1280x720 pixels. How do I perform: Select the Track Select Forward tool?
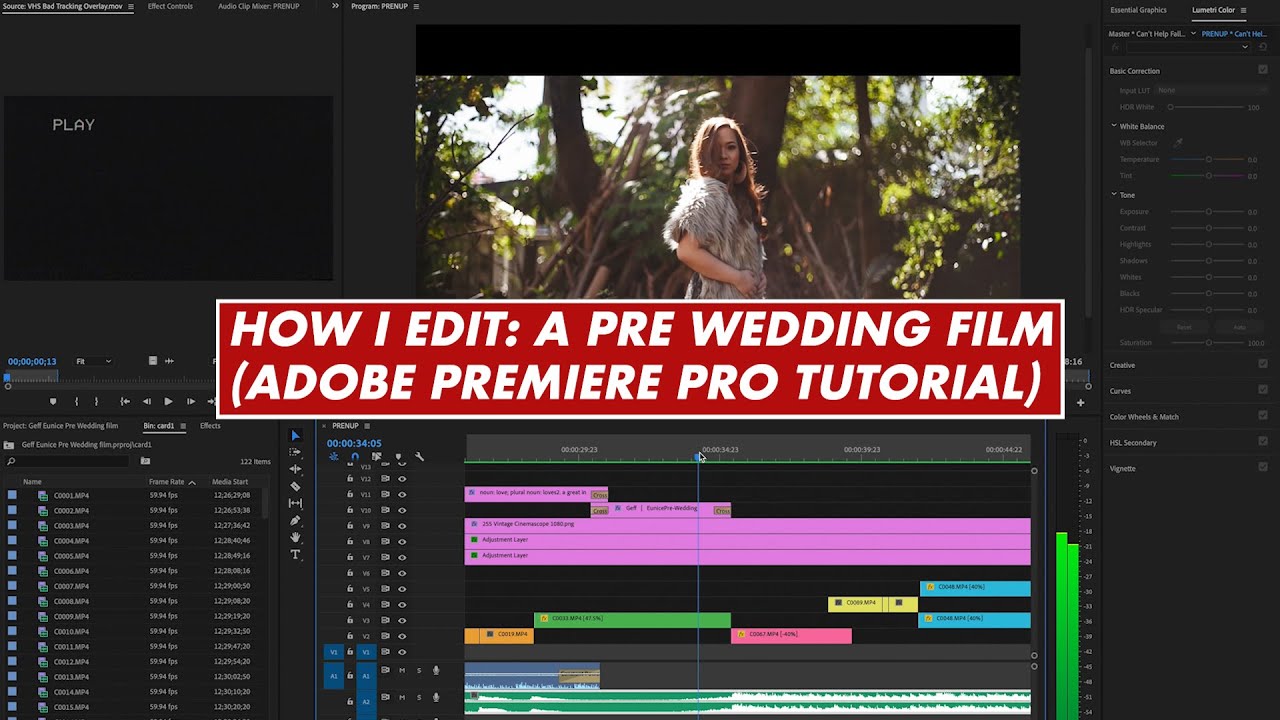click(x=295, y=452)
